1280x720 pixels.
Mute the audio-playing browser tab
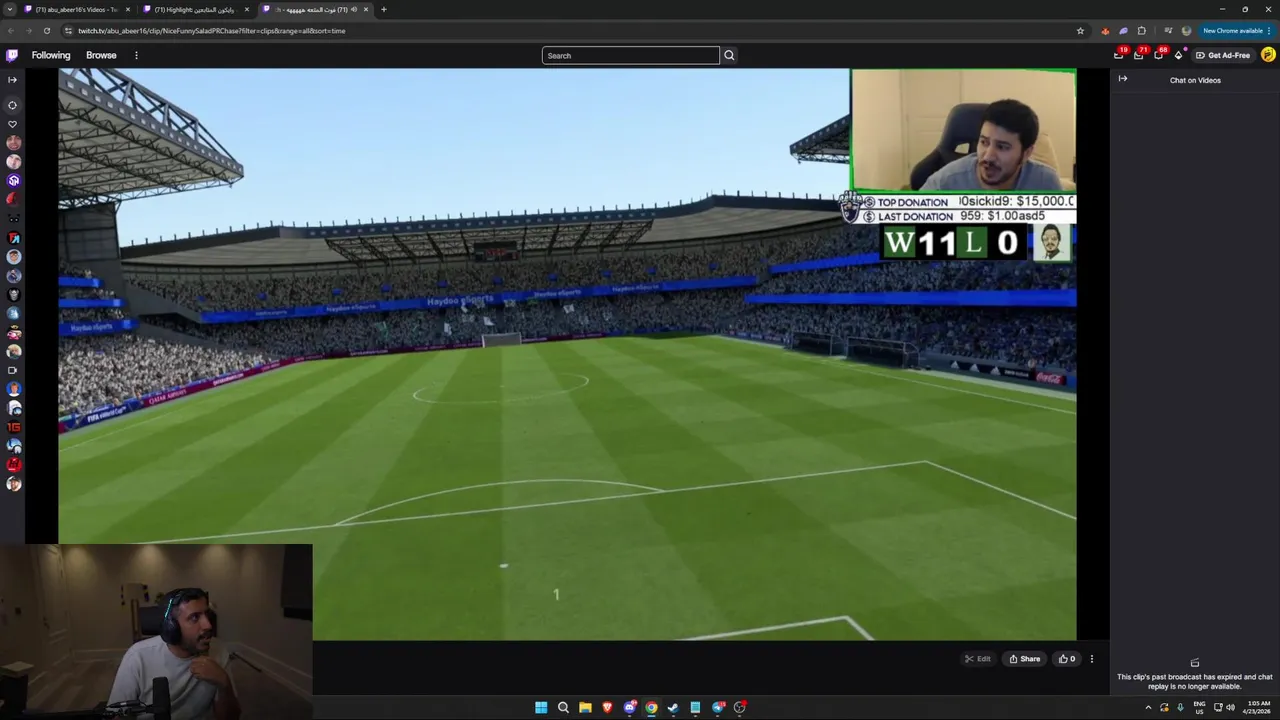pos(354,9)
